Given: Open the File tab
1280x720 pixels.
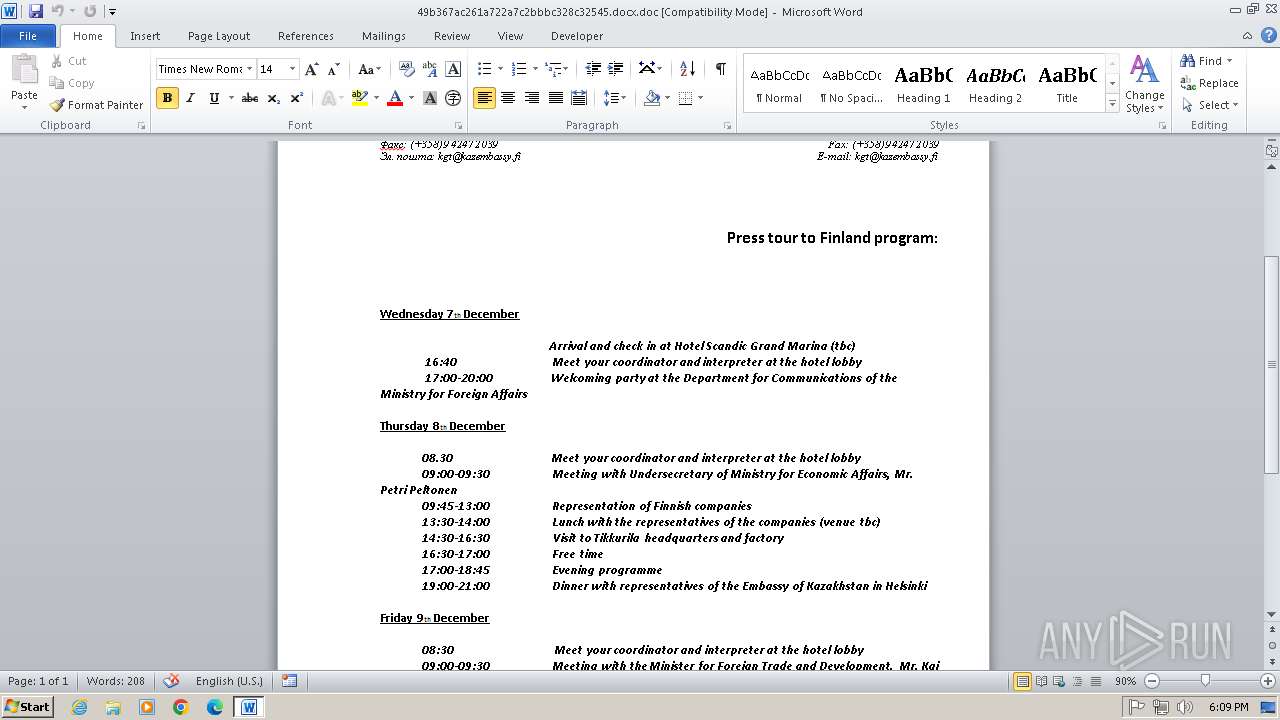Looking at the screenshot, I should (28, 36).
